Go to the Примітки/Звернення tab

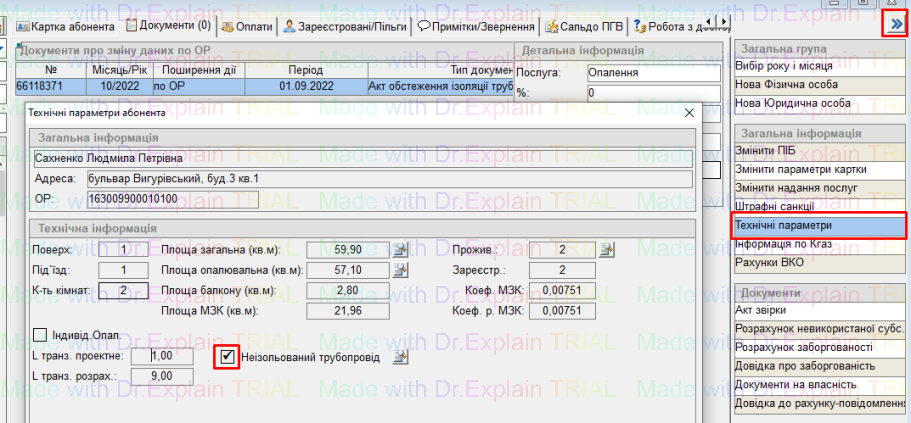coord(476,25)
